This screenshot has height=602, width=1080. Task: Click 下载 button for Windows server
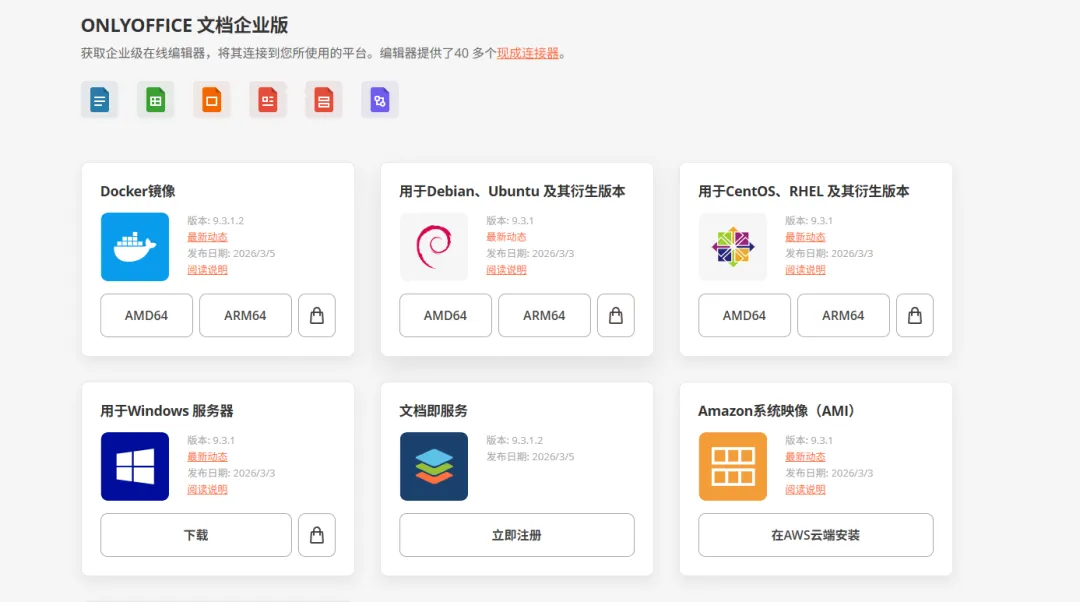[196, 535]
